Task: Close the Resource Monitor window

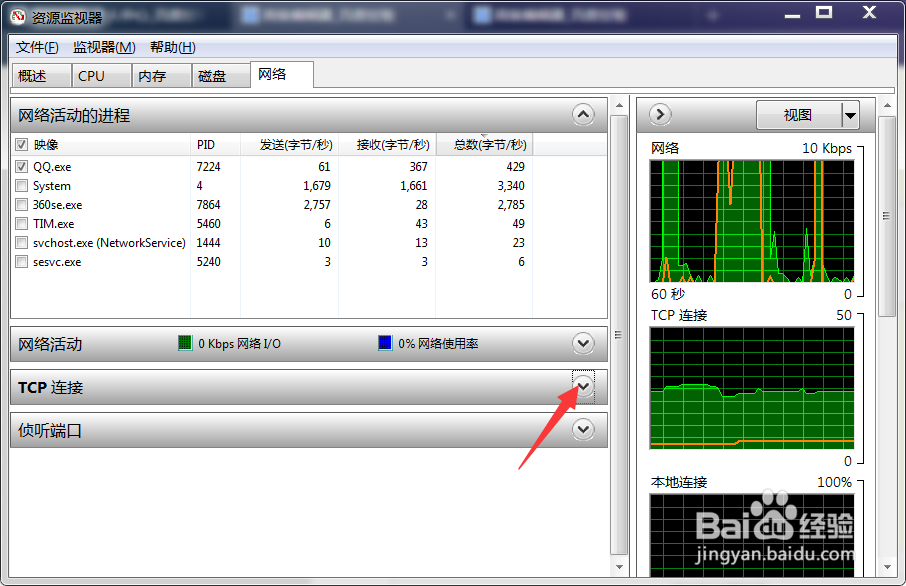Action: coord(869,13)
